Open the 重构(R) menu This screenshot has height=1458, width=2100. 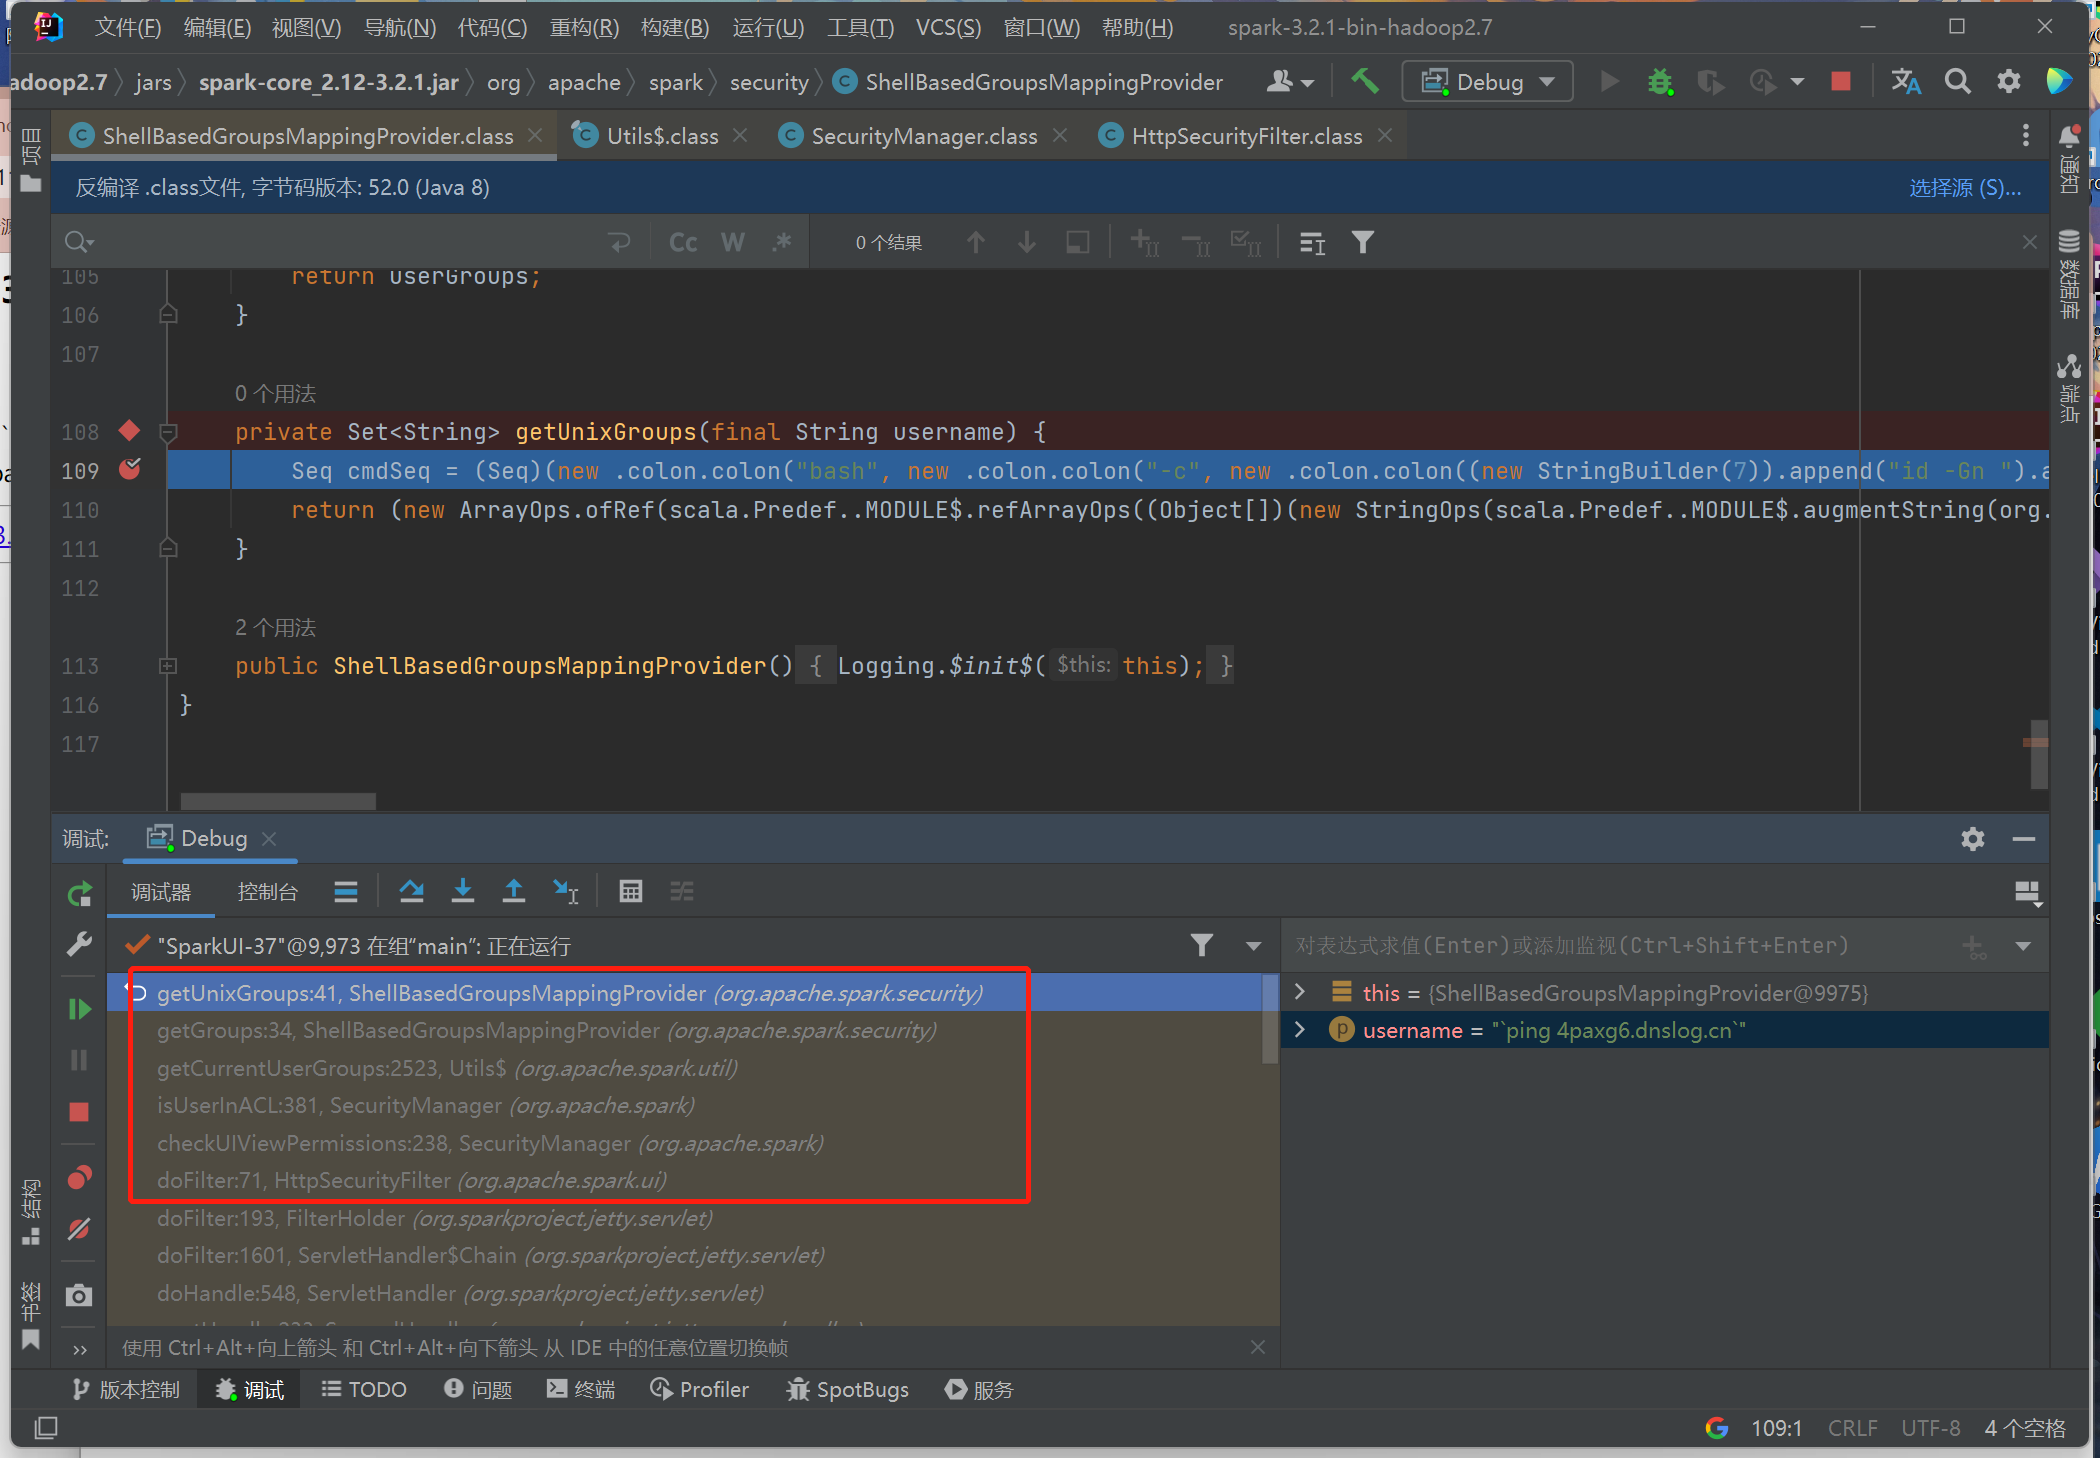(584, 27)
